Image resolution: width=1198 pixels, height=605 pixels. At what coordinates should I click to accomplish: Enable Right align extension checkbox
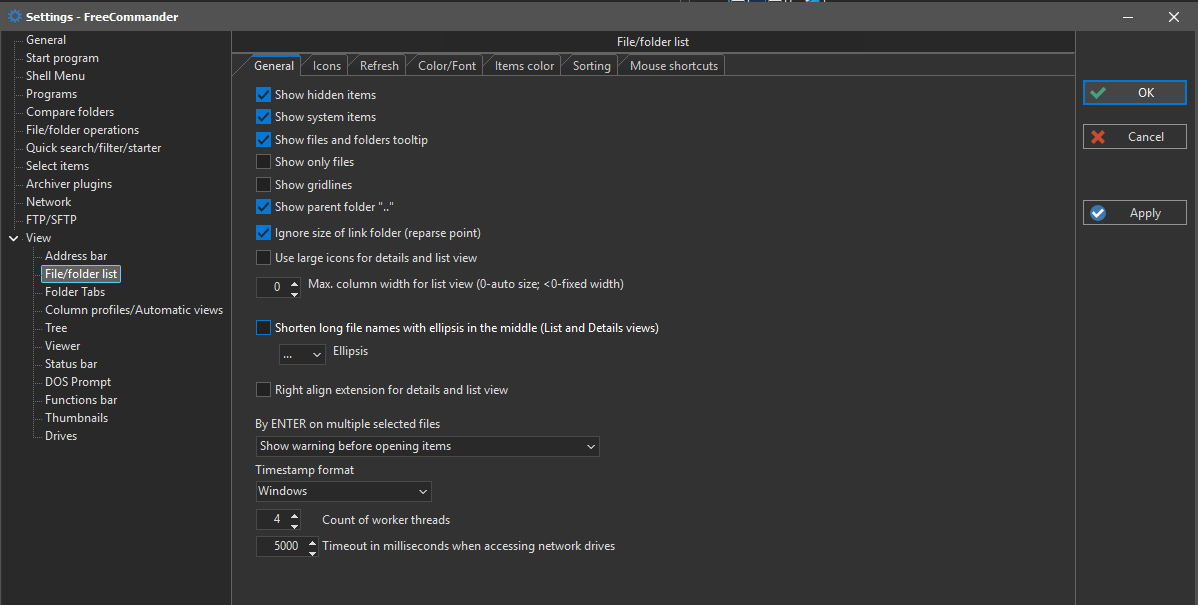(264, 390)
